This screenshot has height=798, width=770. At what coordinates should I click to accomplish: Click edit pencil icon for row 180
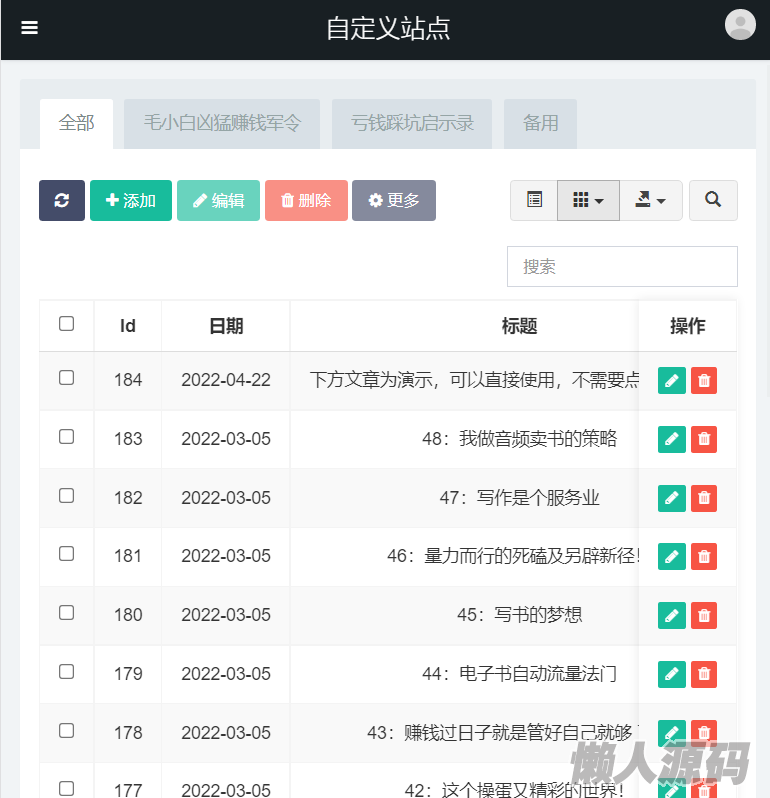point(672,616)
